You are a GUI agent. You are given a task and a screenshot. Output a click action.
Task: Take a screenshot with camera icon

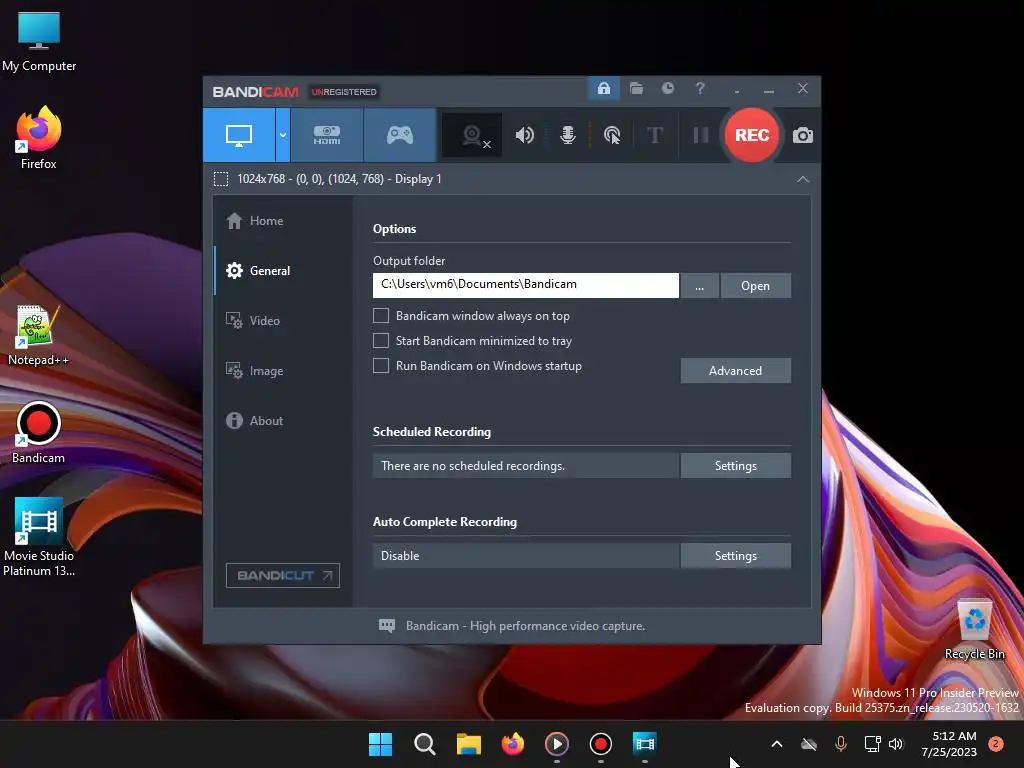point(803,135)
